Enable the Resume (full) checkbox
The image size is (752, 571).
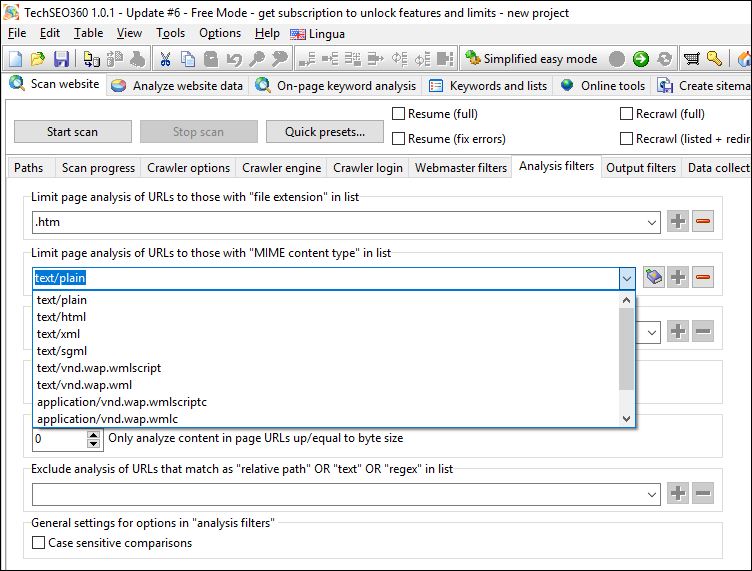point(399,114)
